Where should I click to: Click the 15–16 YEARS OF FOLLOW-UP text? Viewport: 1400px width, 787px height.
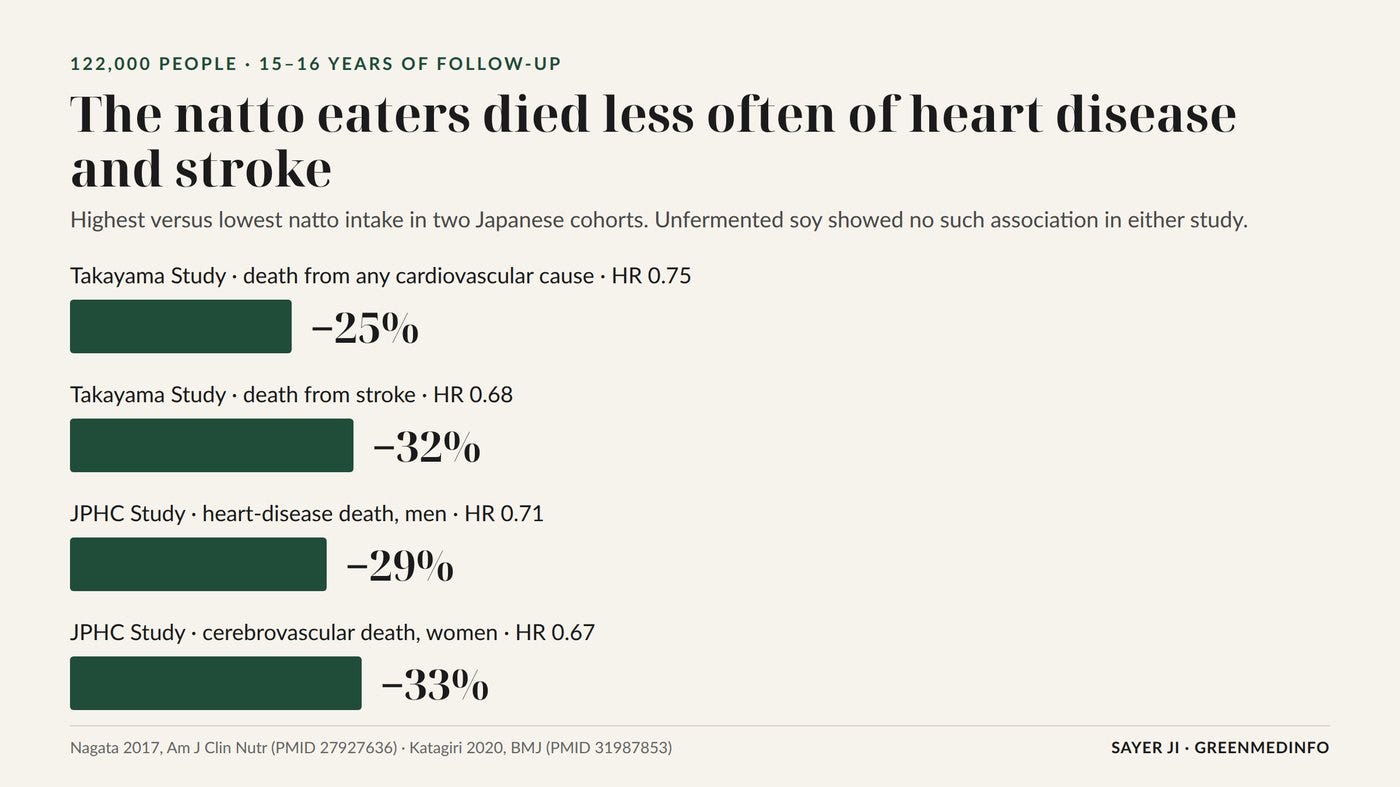(410, 64)
